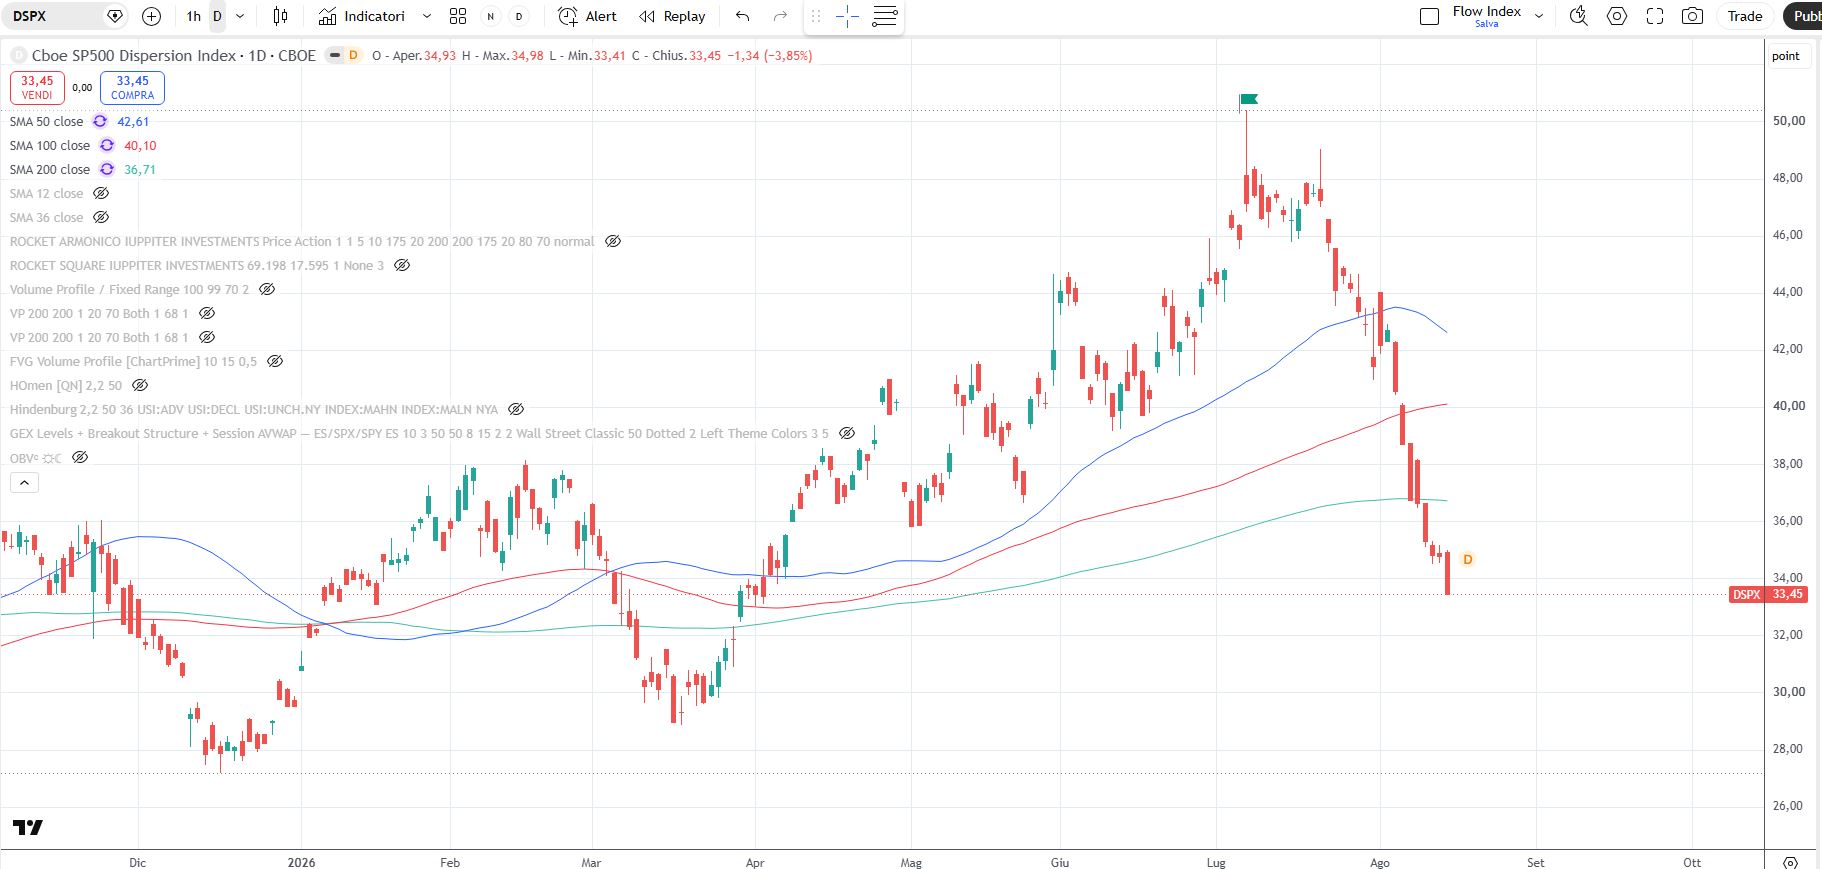Screen dimensions: 1822x869
Task: Grab the floating toolbar drag handle
Action: coord(816,16)
